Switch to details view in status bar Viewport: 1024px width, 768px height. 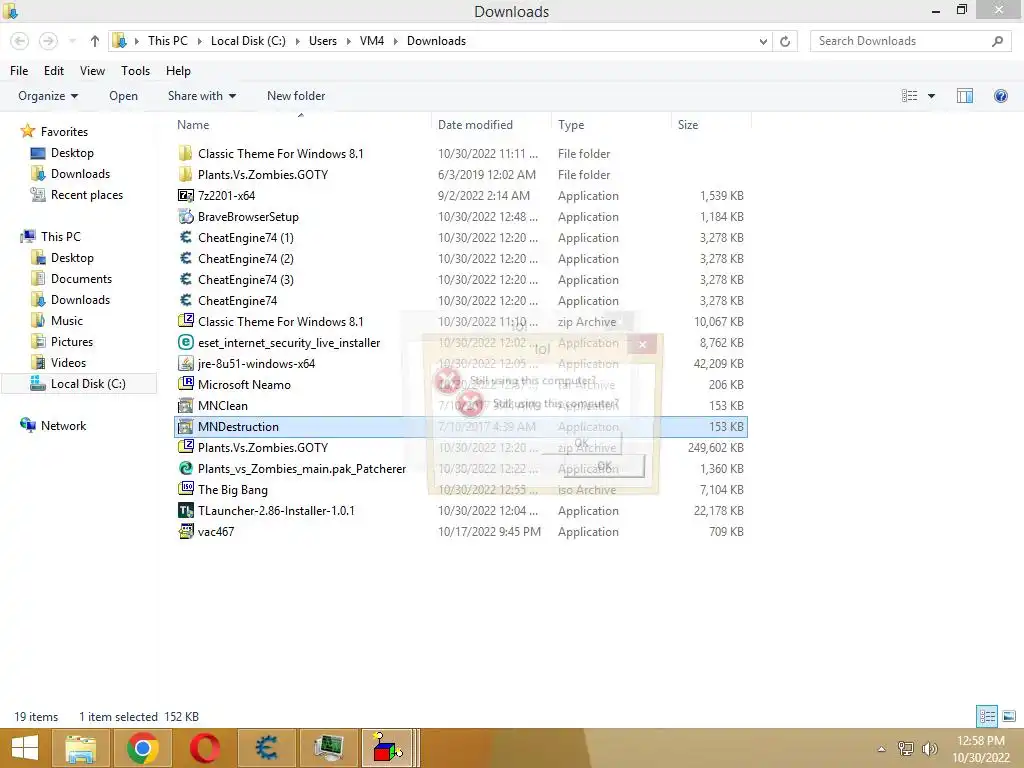click(987, 716)
